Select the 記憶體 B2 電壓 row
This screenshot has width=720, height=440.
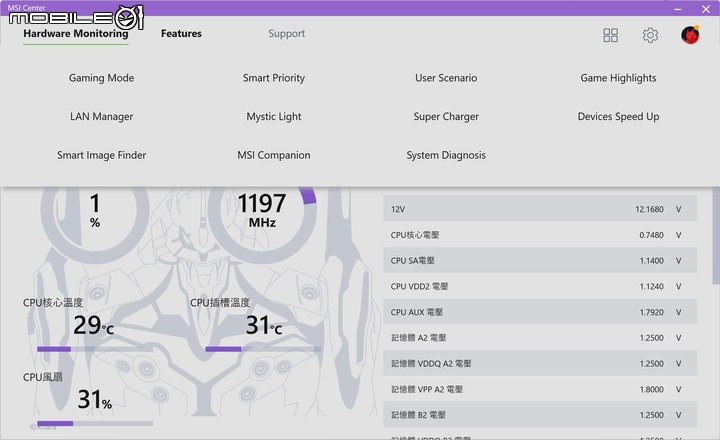coord(540,415)
